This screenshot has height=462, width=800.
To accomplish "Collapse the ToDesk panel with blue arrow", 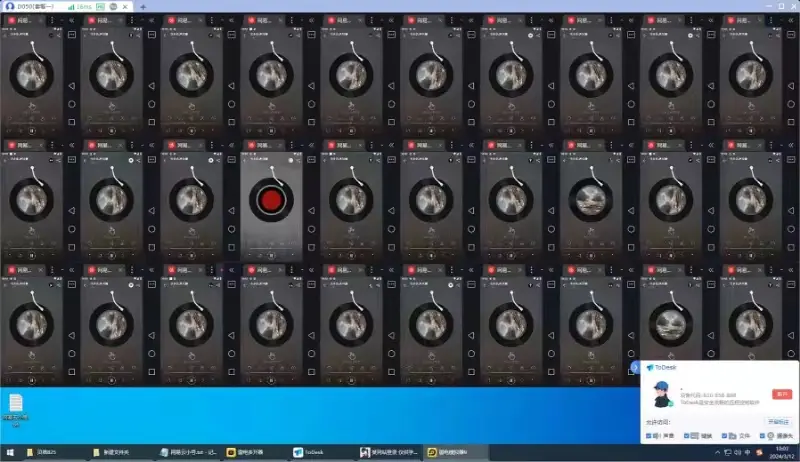I will tap(635, 367).
